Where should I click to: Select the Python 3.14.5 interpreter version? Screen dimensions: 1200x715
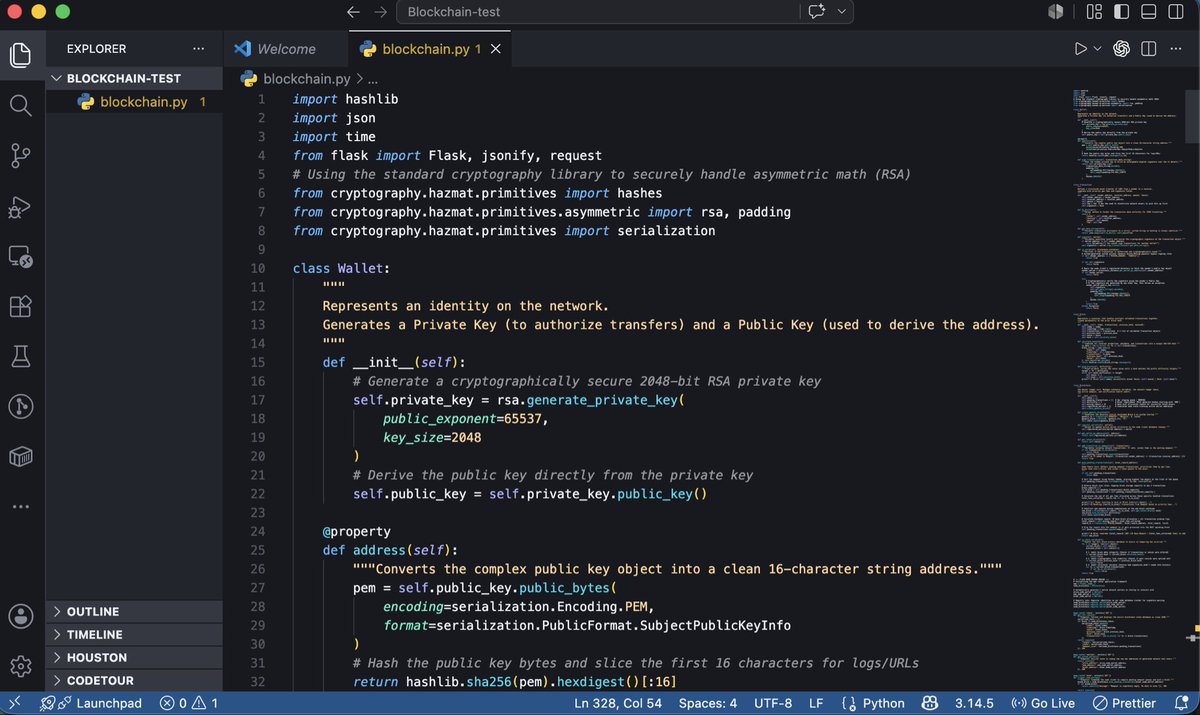pyautogui.click(x=974, y=703)
